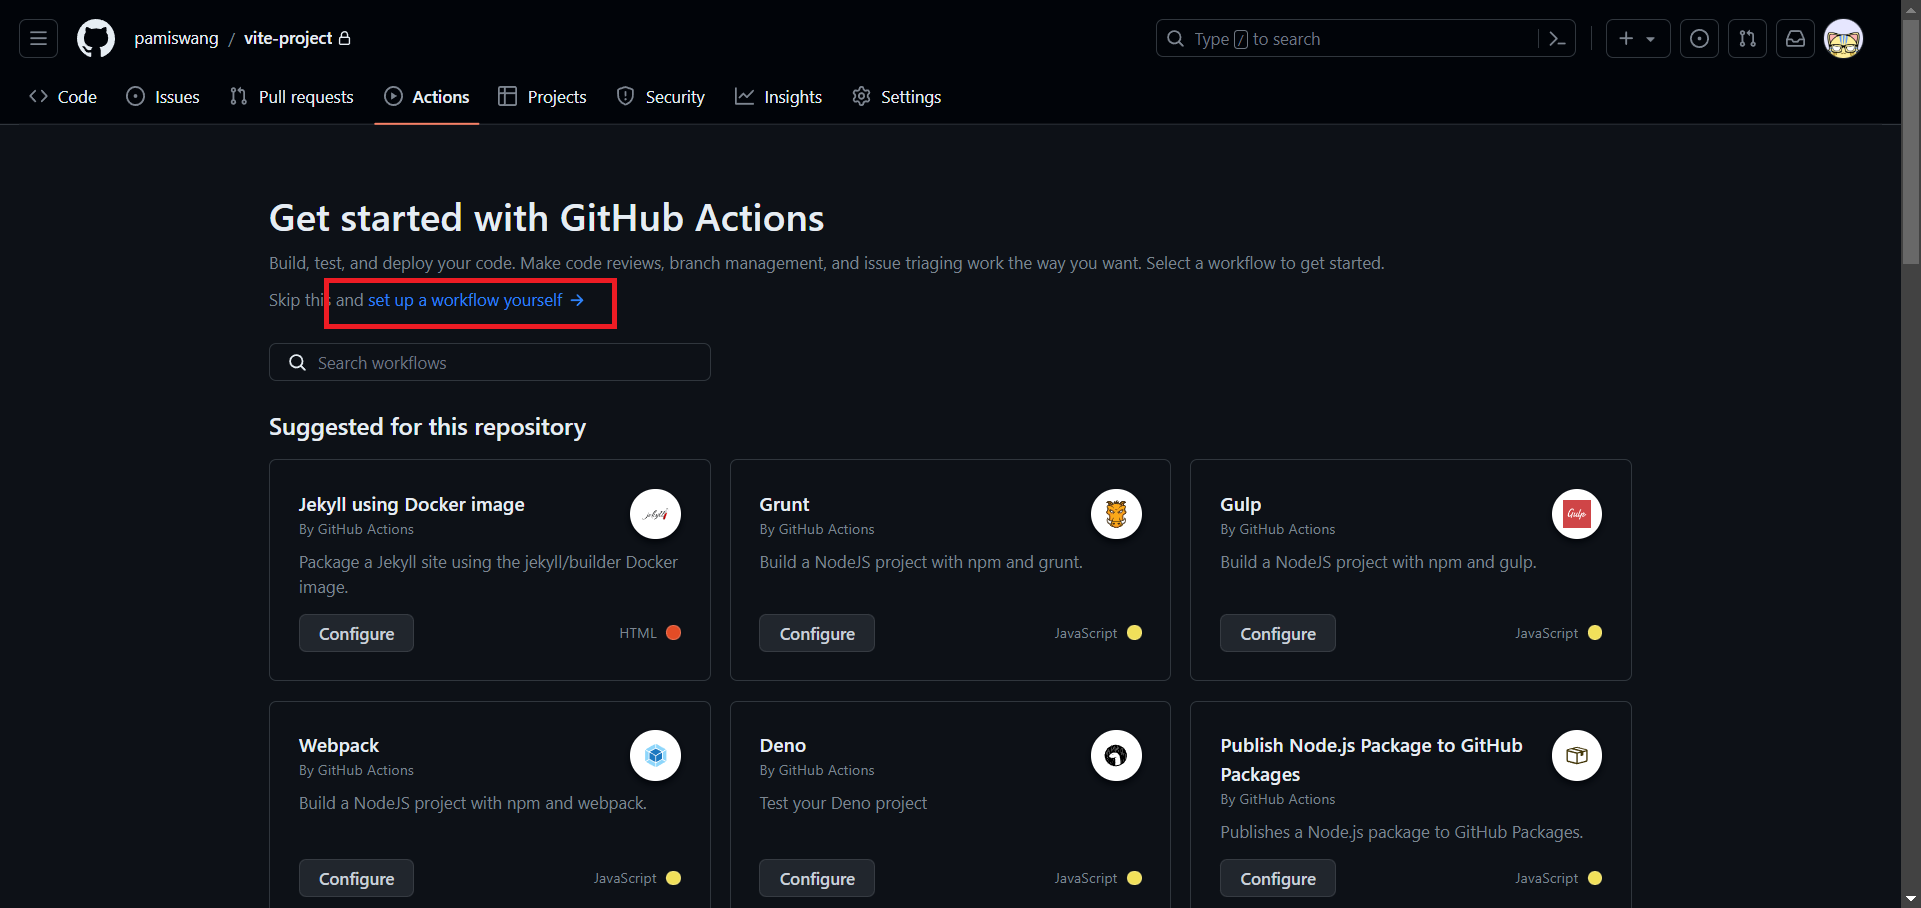
Task: Open the notifications inbox icon
Action: click(1795, 39)
